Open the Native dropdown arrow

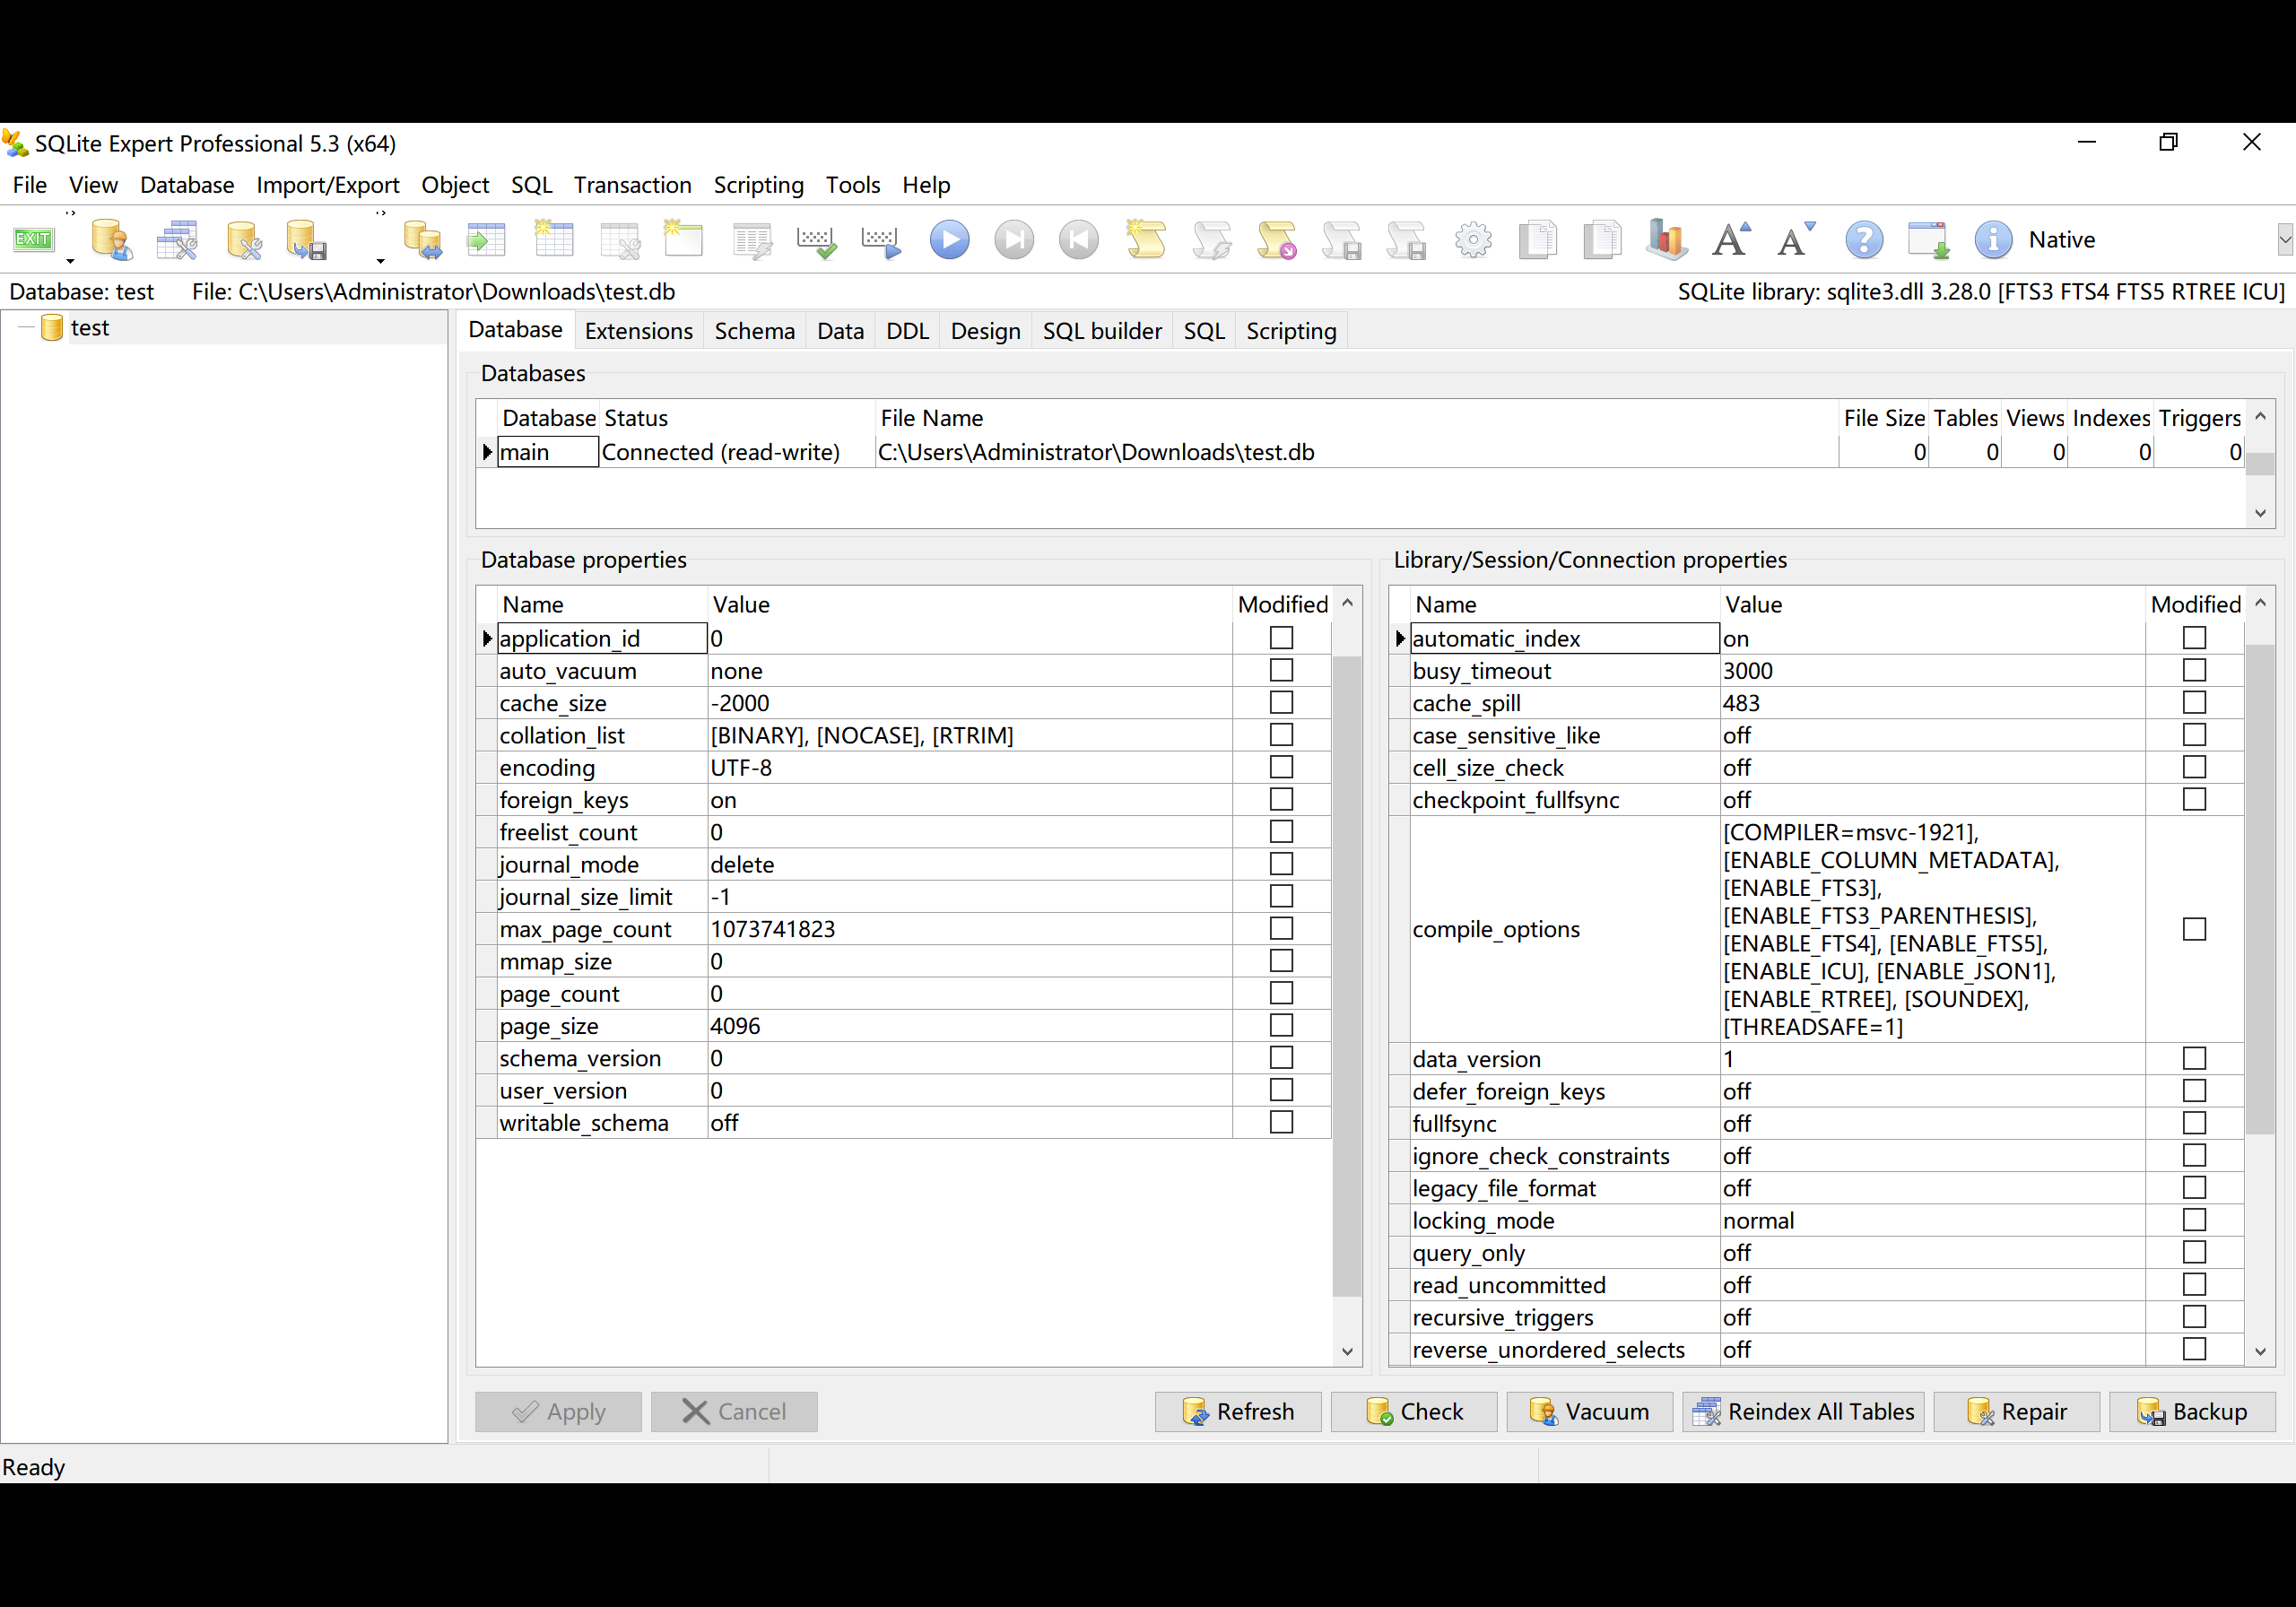coord(2285,240)
